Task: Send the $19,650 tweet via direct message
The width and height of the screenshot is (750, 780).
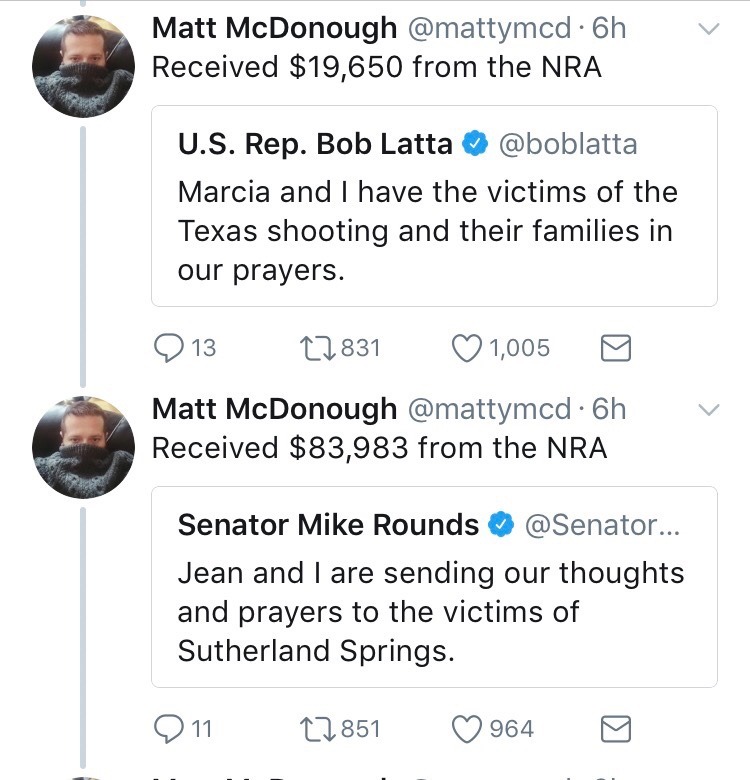Action: click(615, 348)
